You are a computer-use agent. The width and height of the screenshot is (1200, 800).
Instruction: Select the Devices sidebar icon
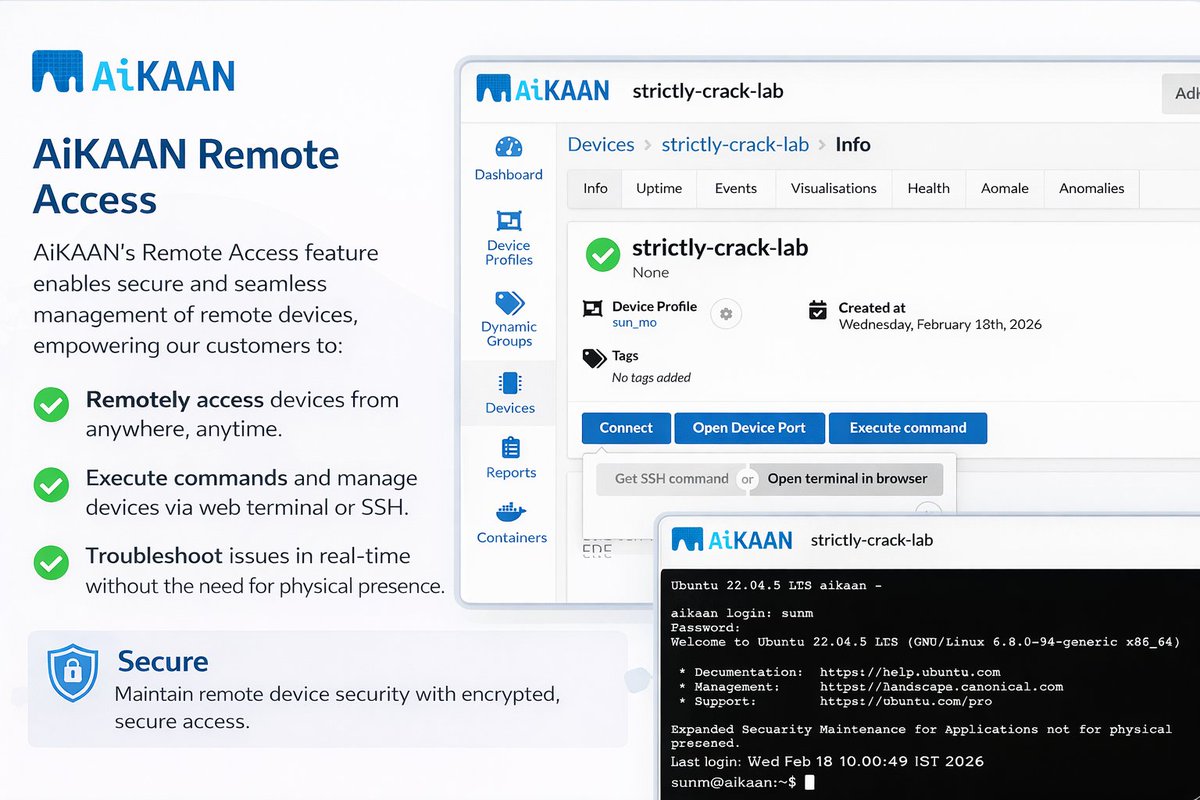pos(510,383)
